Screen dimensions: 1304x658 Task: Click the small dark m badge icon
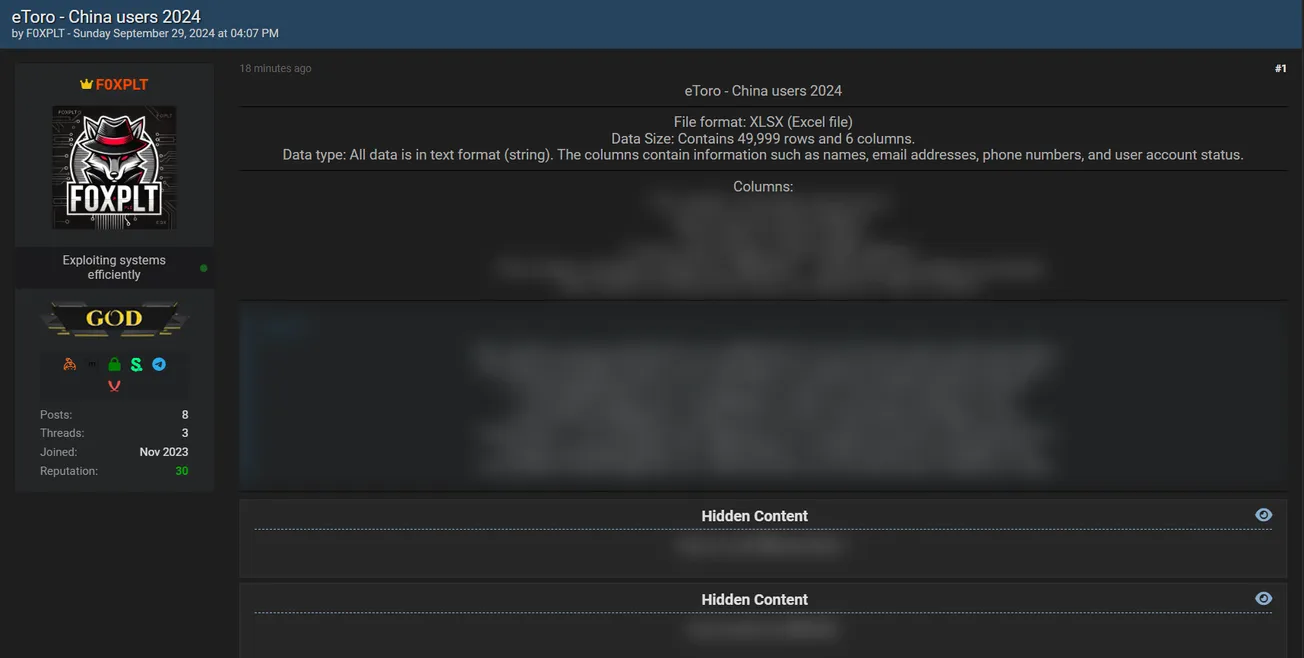92,365
